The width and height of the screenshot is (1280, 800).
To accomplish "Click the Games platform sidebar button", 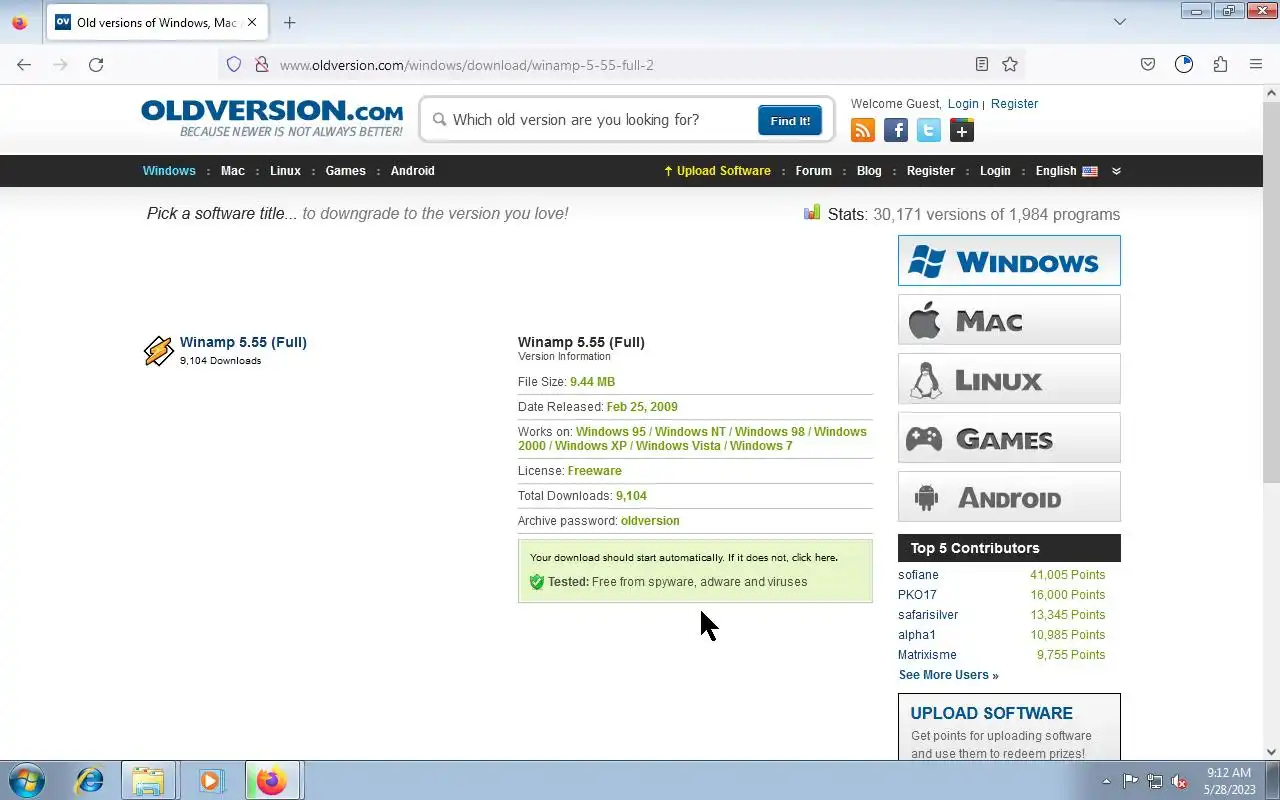I will 1009,438.
